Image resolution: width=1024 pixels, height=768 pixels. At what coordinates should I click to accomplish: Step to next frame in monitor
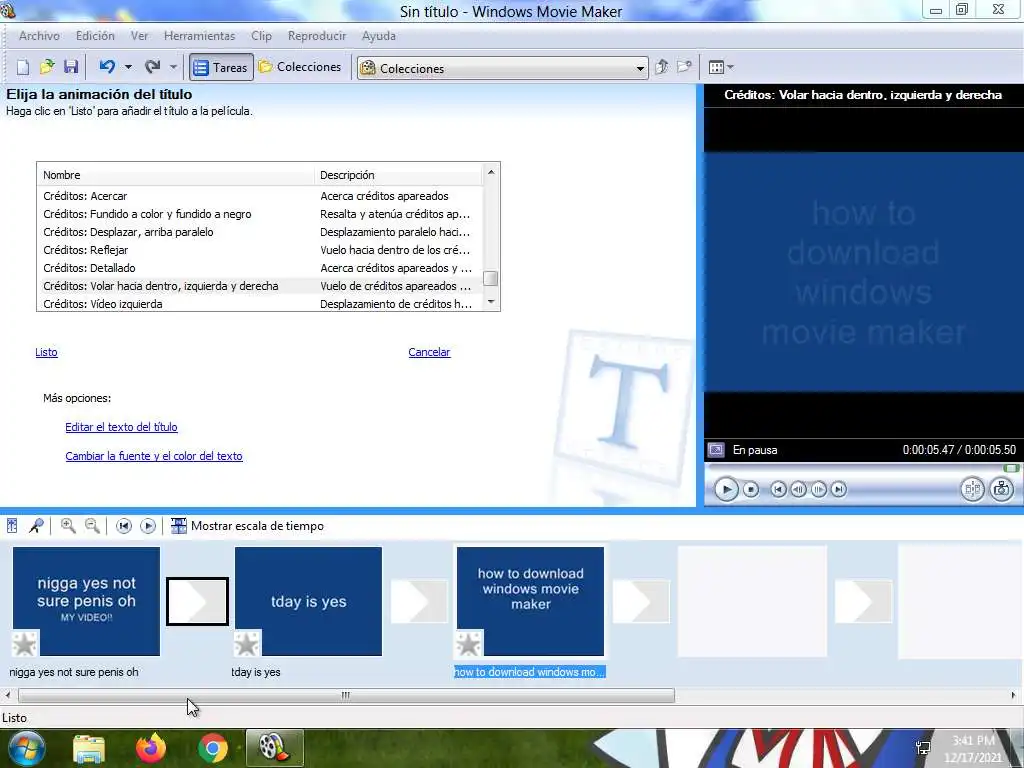818,489
